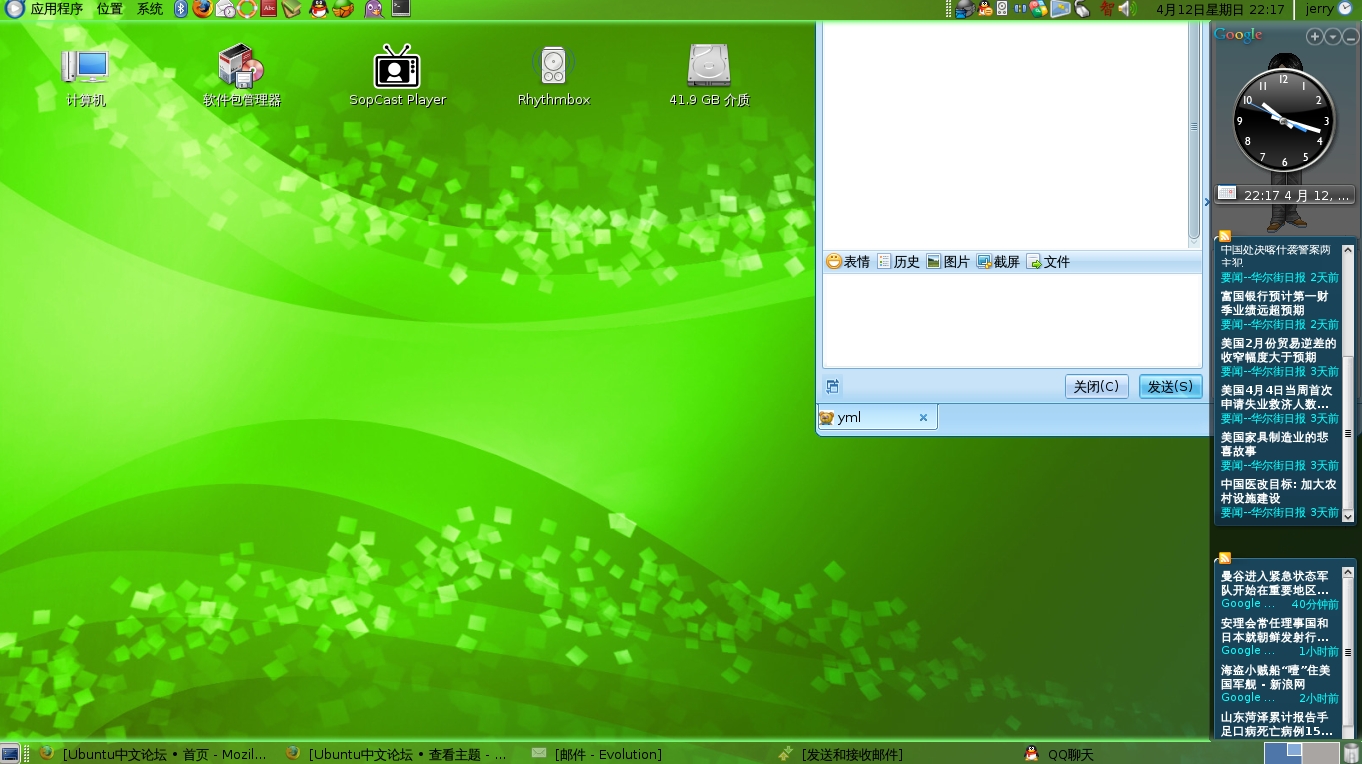Click the QQ tray icon with message

tap(986, 9)
